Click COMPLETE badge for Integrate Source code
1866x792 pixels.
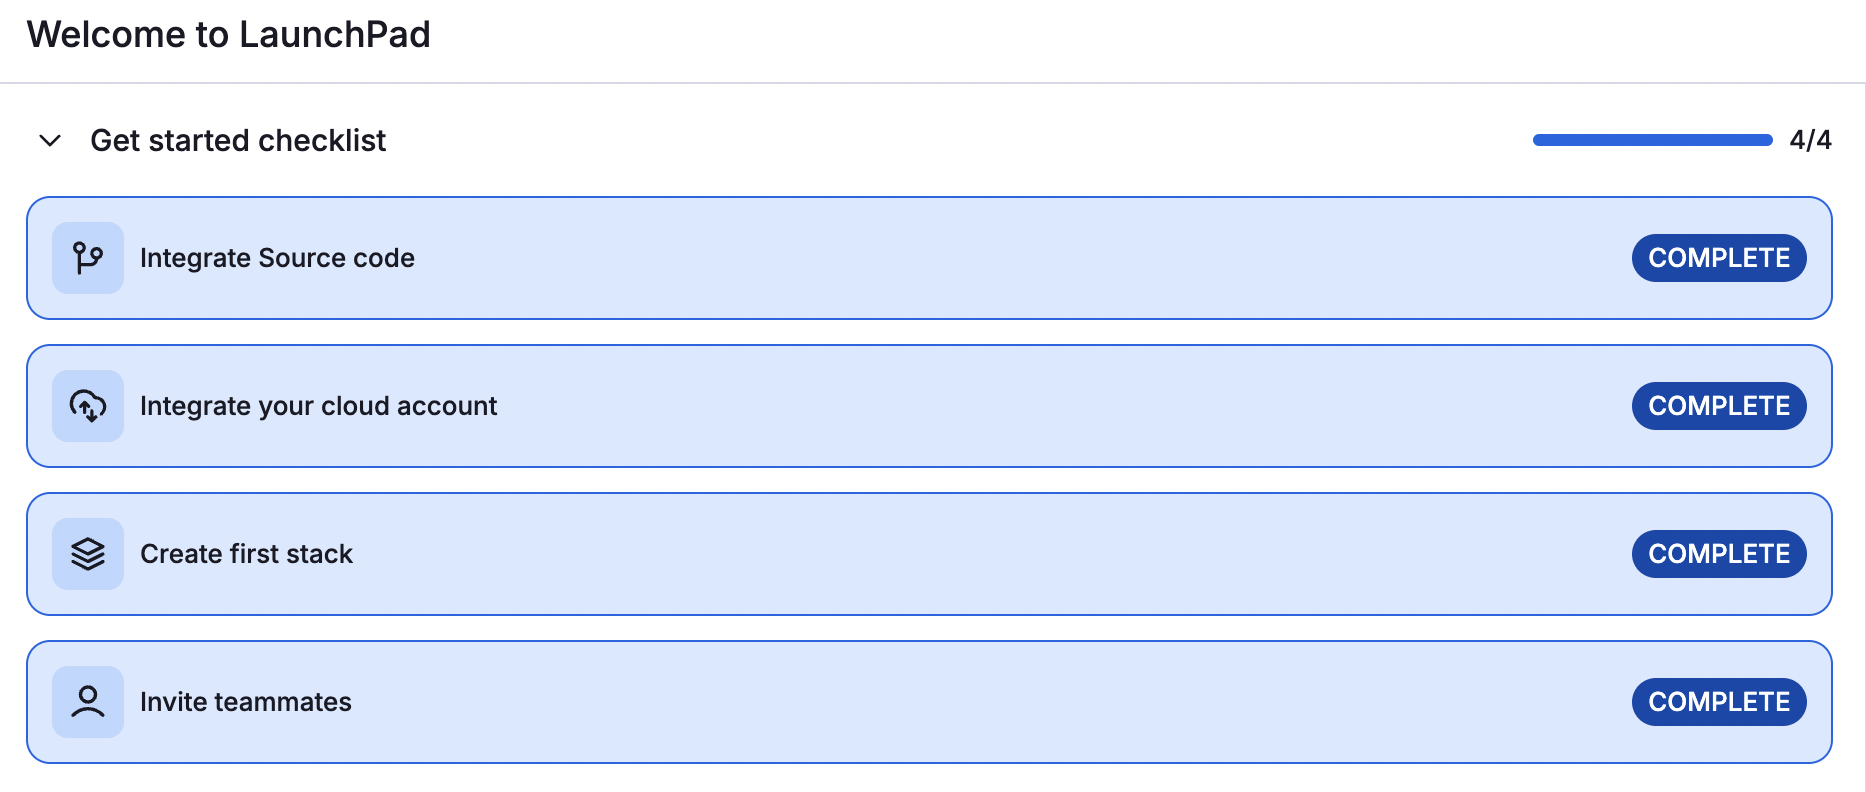(1719, 258)
